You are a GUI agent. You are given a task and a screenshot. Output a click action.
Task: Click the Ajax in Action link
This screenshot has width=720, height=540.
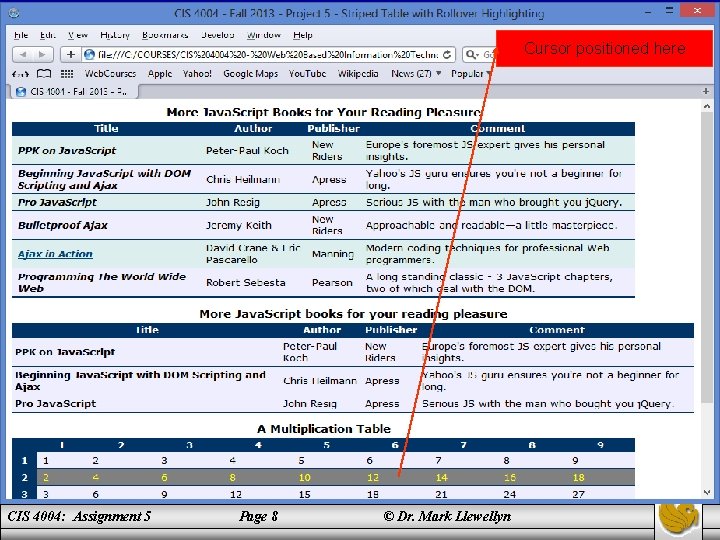(x=55, y=254)
